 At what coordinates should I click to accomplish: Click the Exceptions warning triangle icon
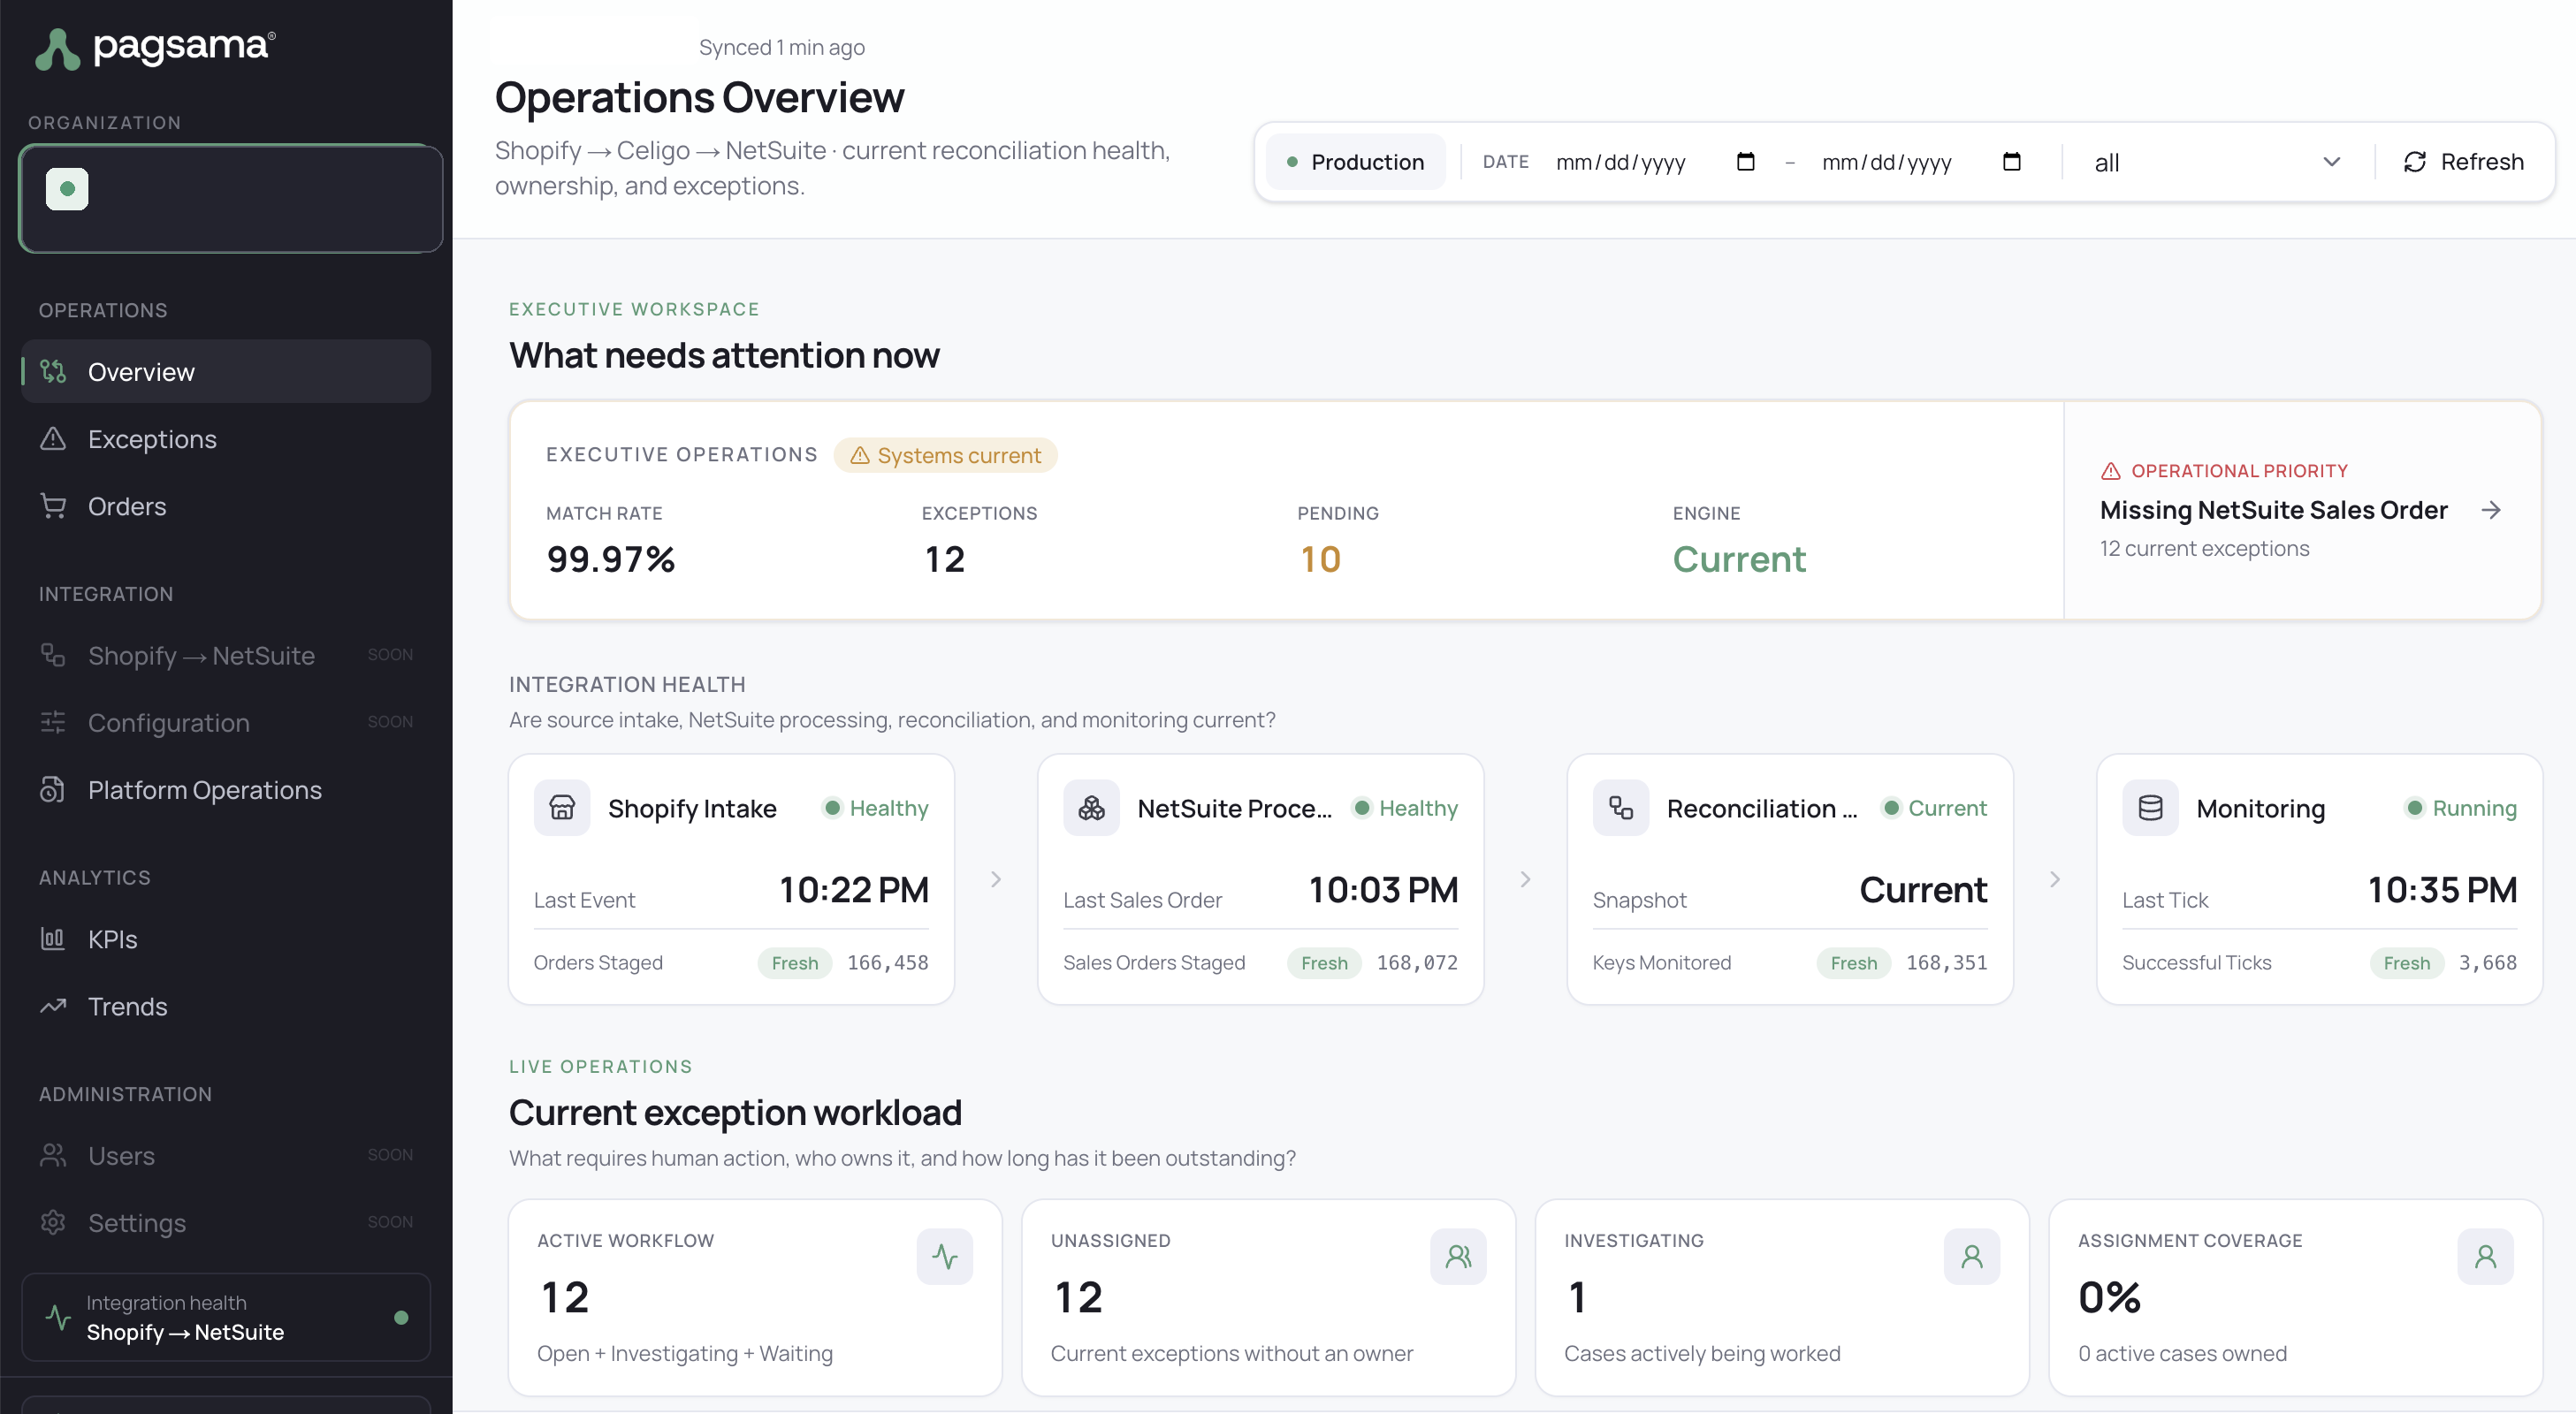[x=53, y=438]
